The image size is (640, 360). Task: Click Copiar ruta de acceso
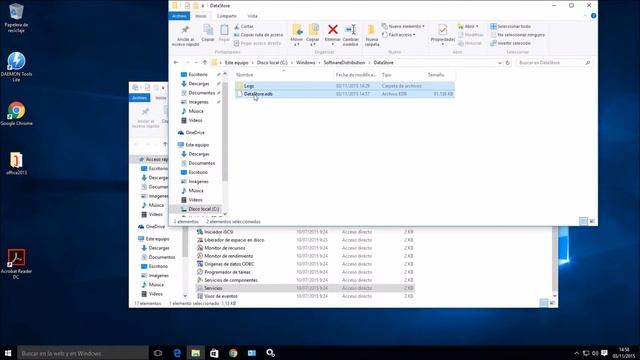tap(258, 35)
